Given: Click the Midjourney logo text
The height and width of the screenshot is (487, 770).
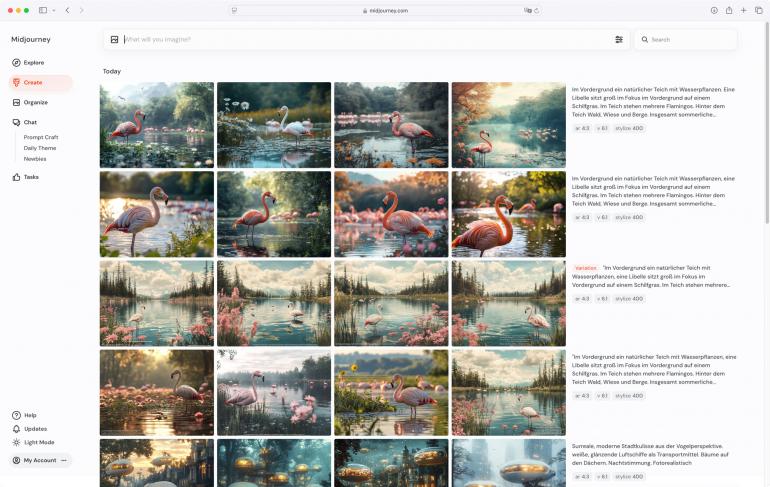Looking at the screenshot, I should click(30, 39).
